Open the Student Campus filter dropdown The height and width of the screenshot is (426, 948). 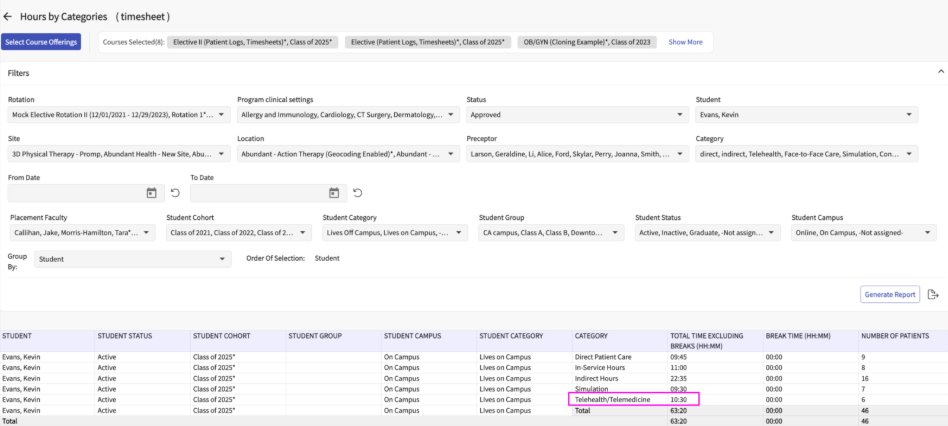pyautogui.click(x=929, y=232)
